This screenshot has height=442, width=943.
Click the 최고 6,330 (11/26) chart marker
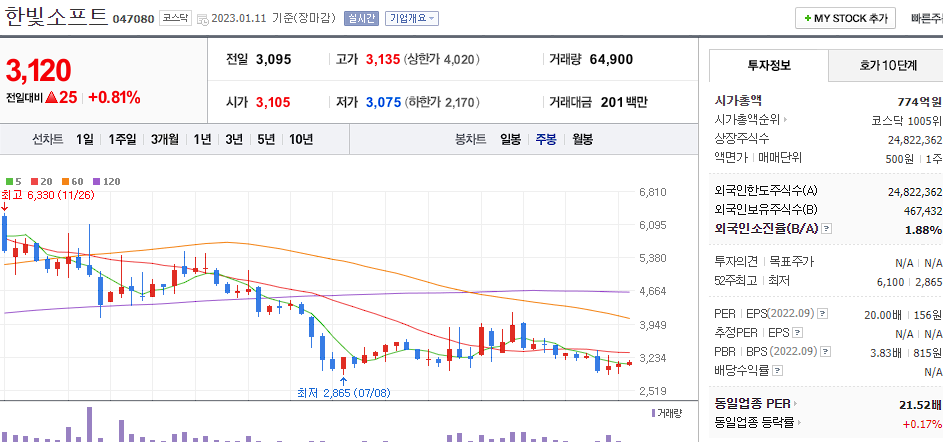48,195
